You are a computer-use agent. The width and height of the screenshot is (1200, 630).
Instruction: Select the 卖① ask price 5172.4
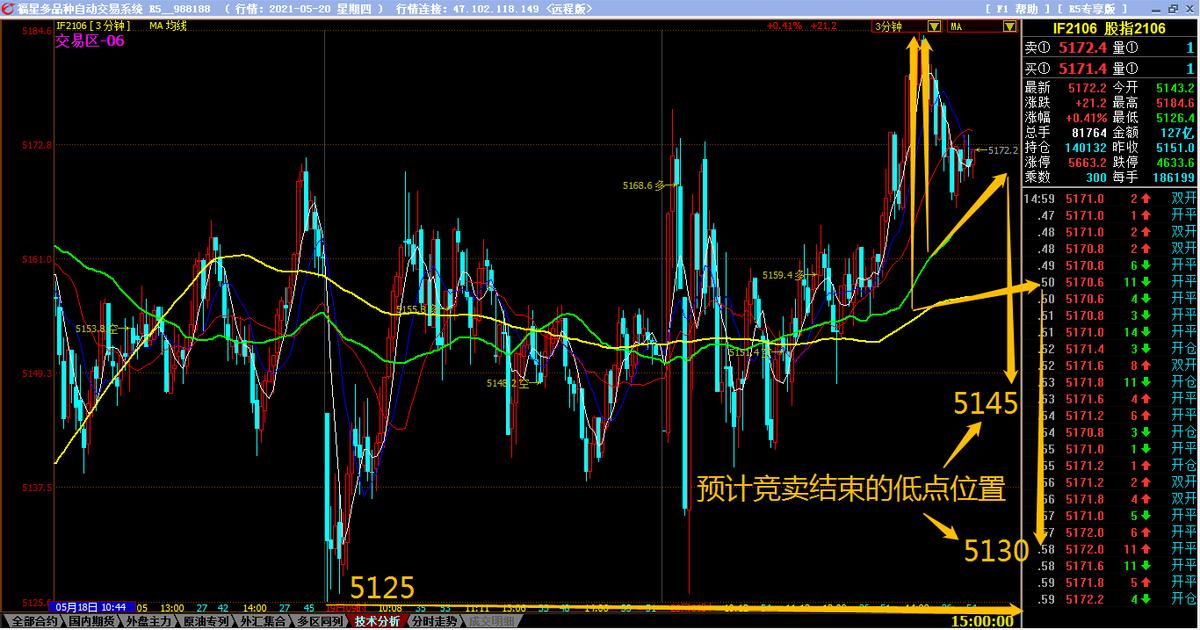(1084, 48)
